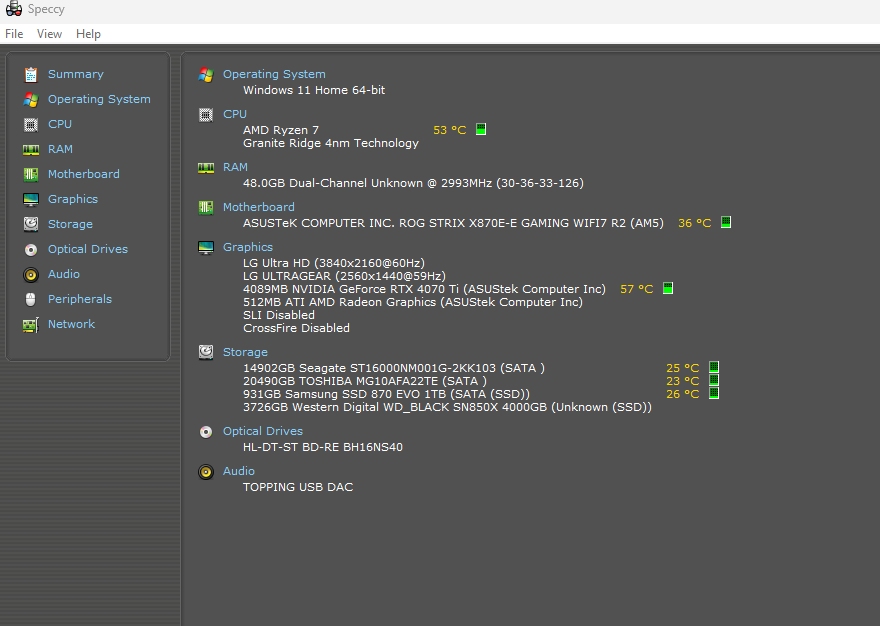The image size is (880, 626).
Task: Click the green temperature indicator next to GPU 57 °C
Action: tap(668, 289)
